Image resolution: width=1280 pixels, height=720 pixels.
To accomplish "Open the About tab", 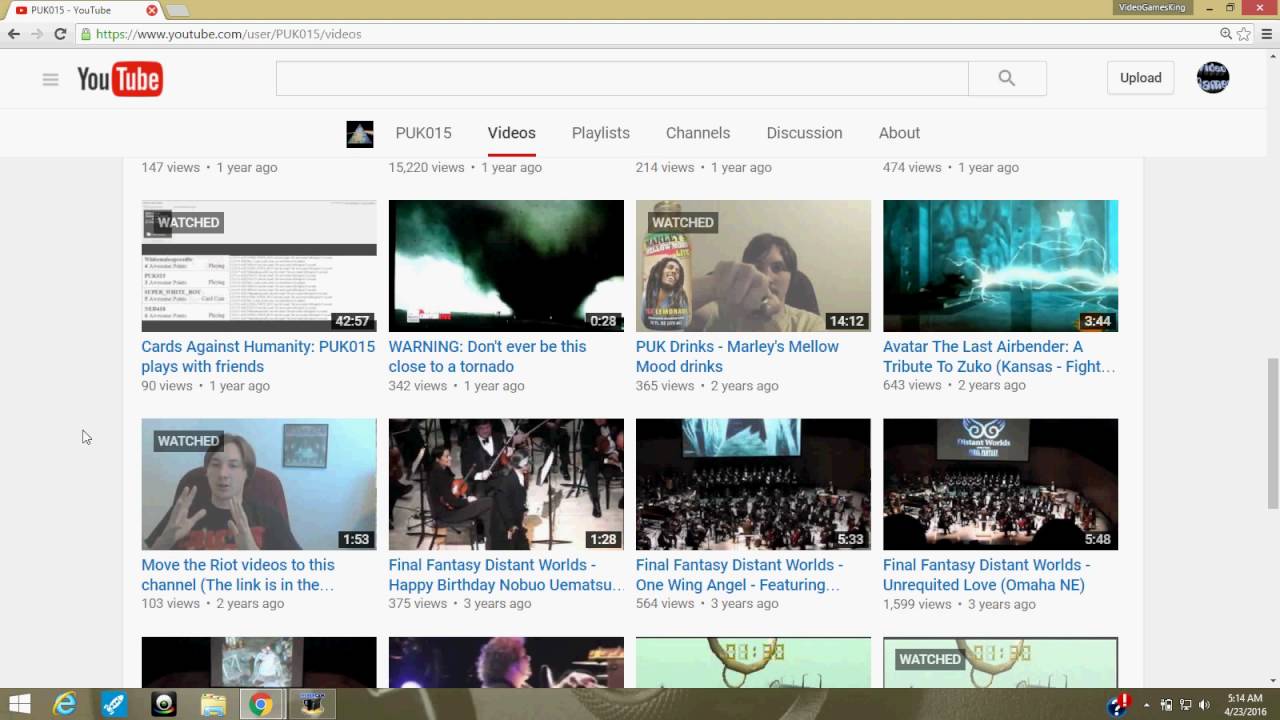I will click(x=899, y=133).
